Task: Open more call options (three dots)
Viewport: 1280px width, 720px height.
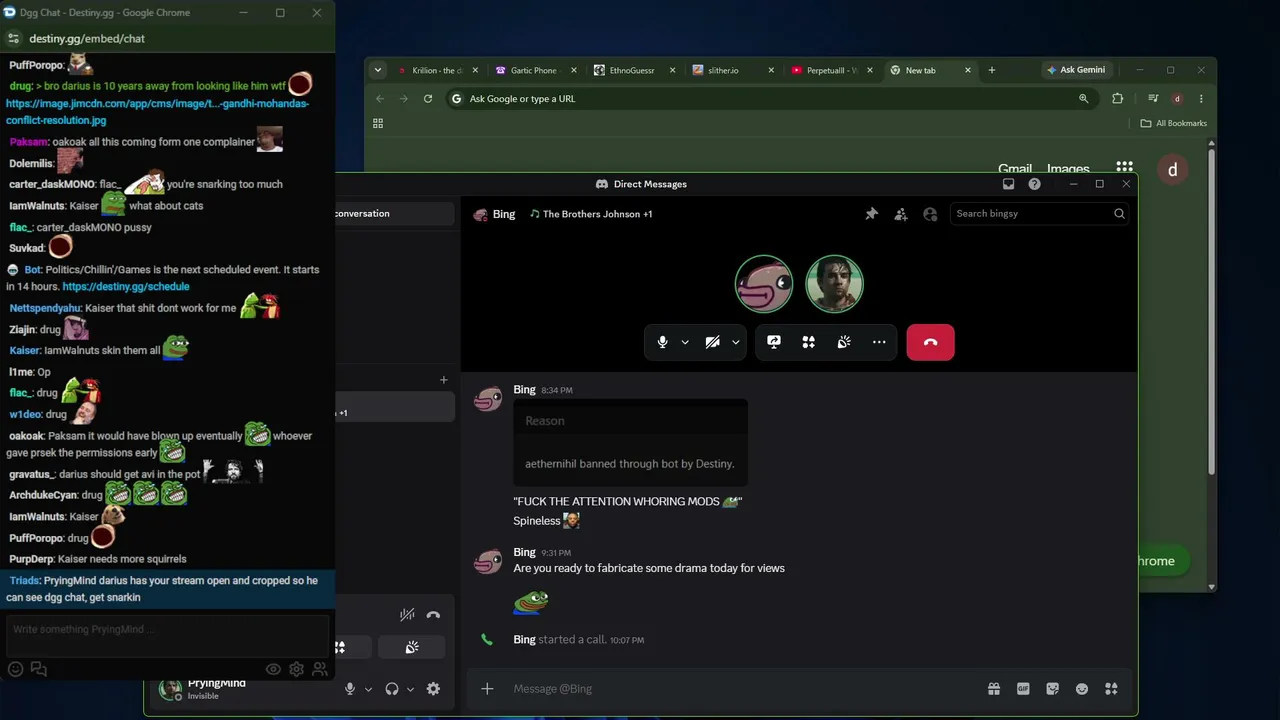Action: pyautogui.click(x=879, y=342)
